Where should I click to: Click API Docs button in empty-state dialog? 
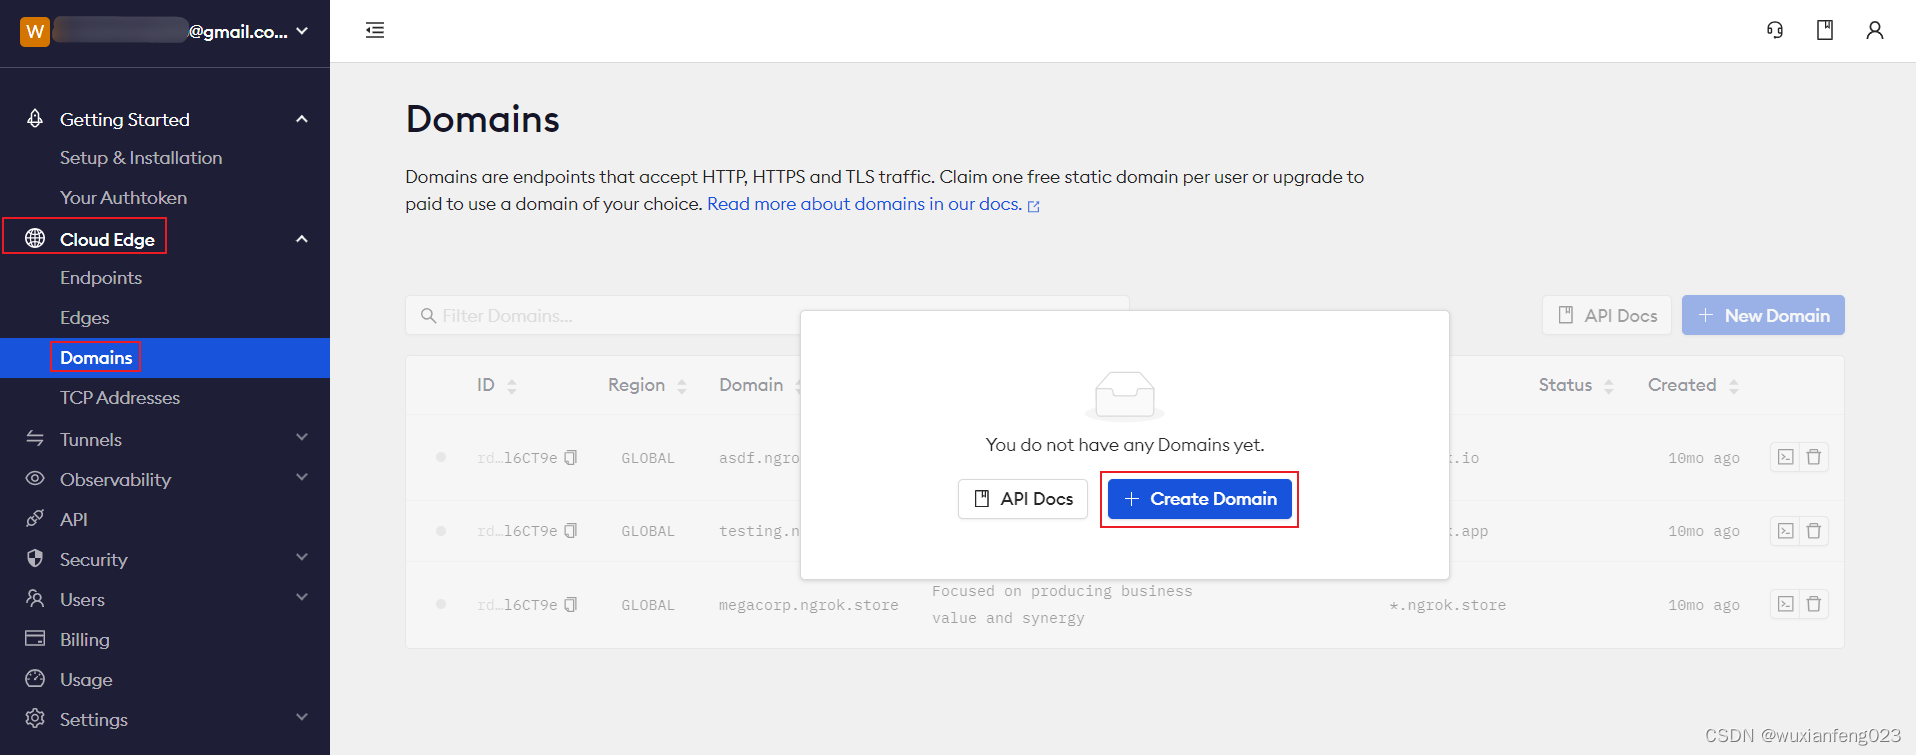click(1023, 499)
